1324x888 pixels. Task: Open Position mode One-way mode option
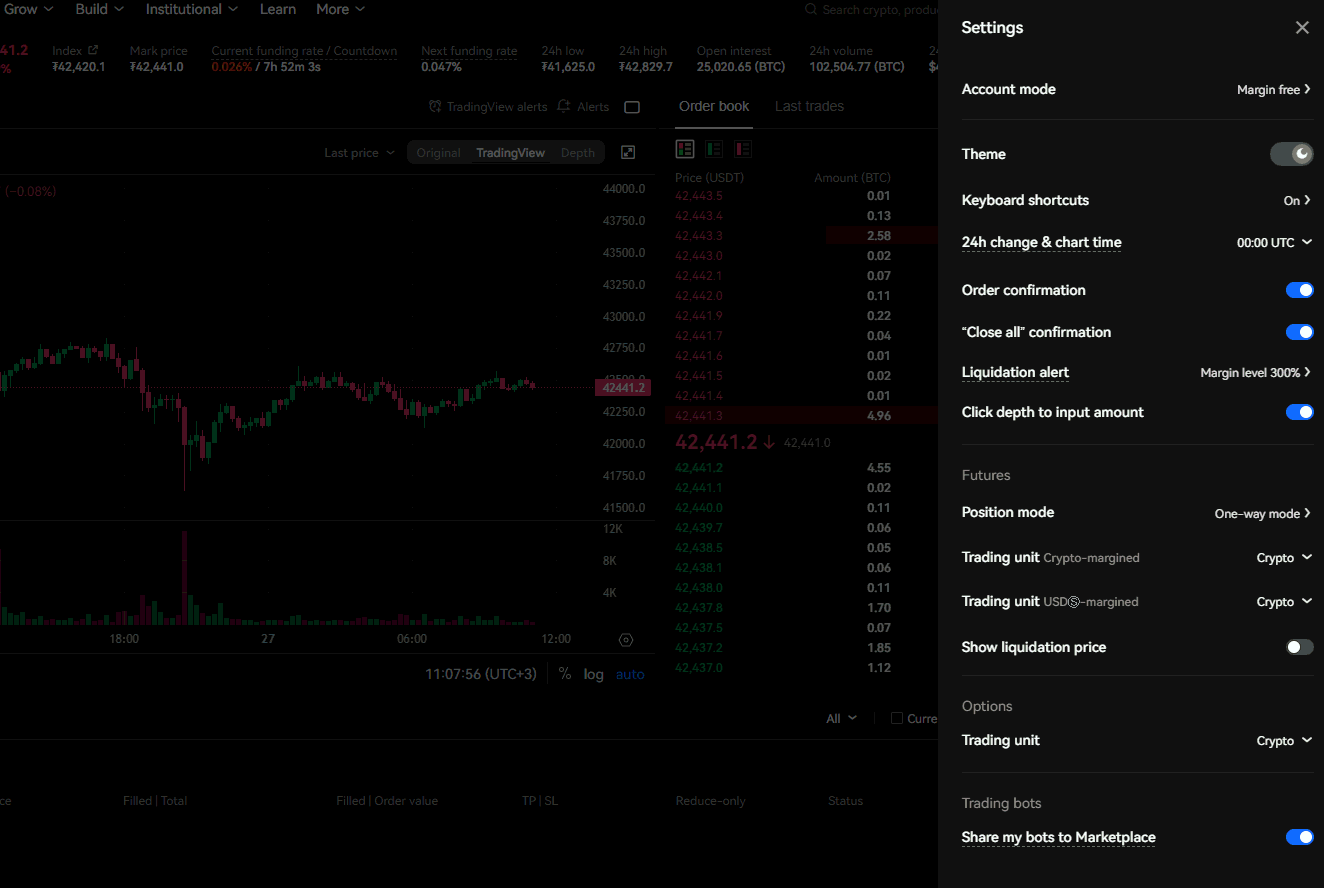(1262, 513)
